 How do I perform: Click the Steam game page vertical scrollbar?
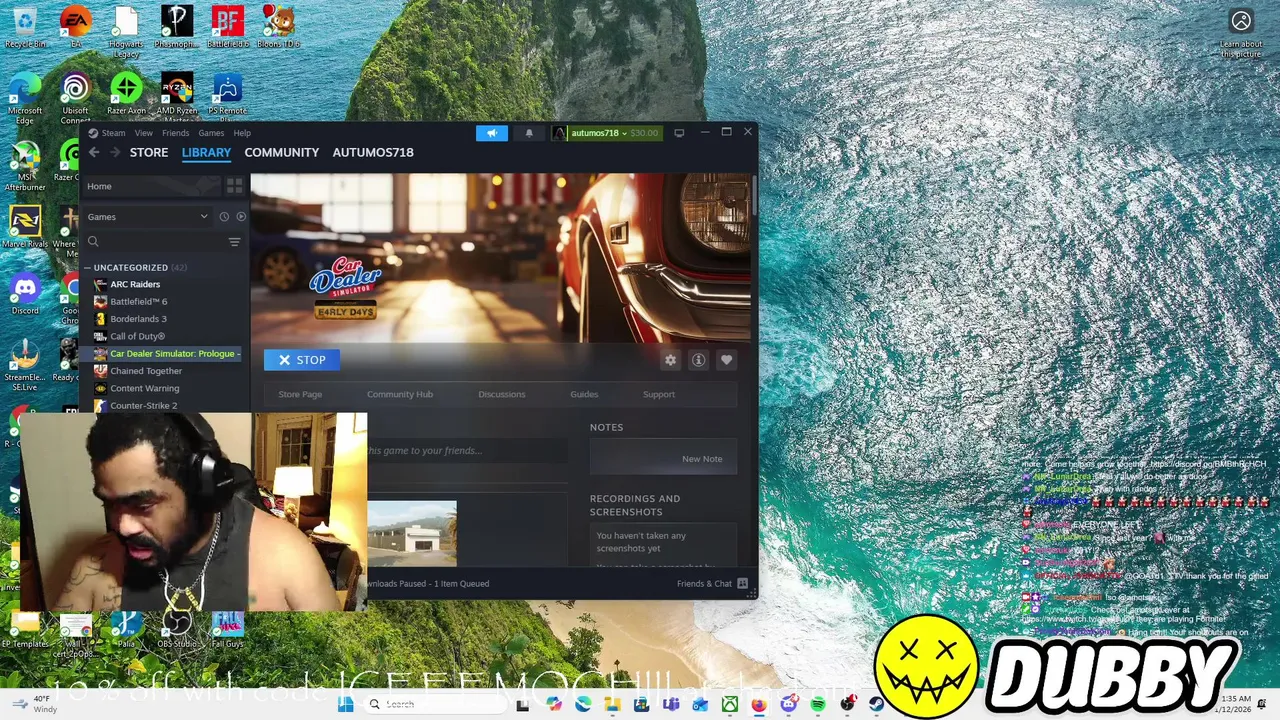coord(753,193)
